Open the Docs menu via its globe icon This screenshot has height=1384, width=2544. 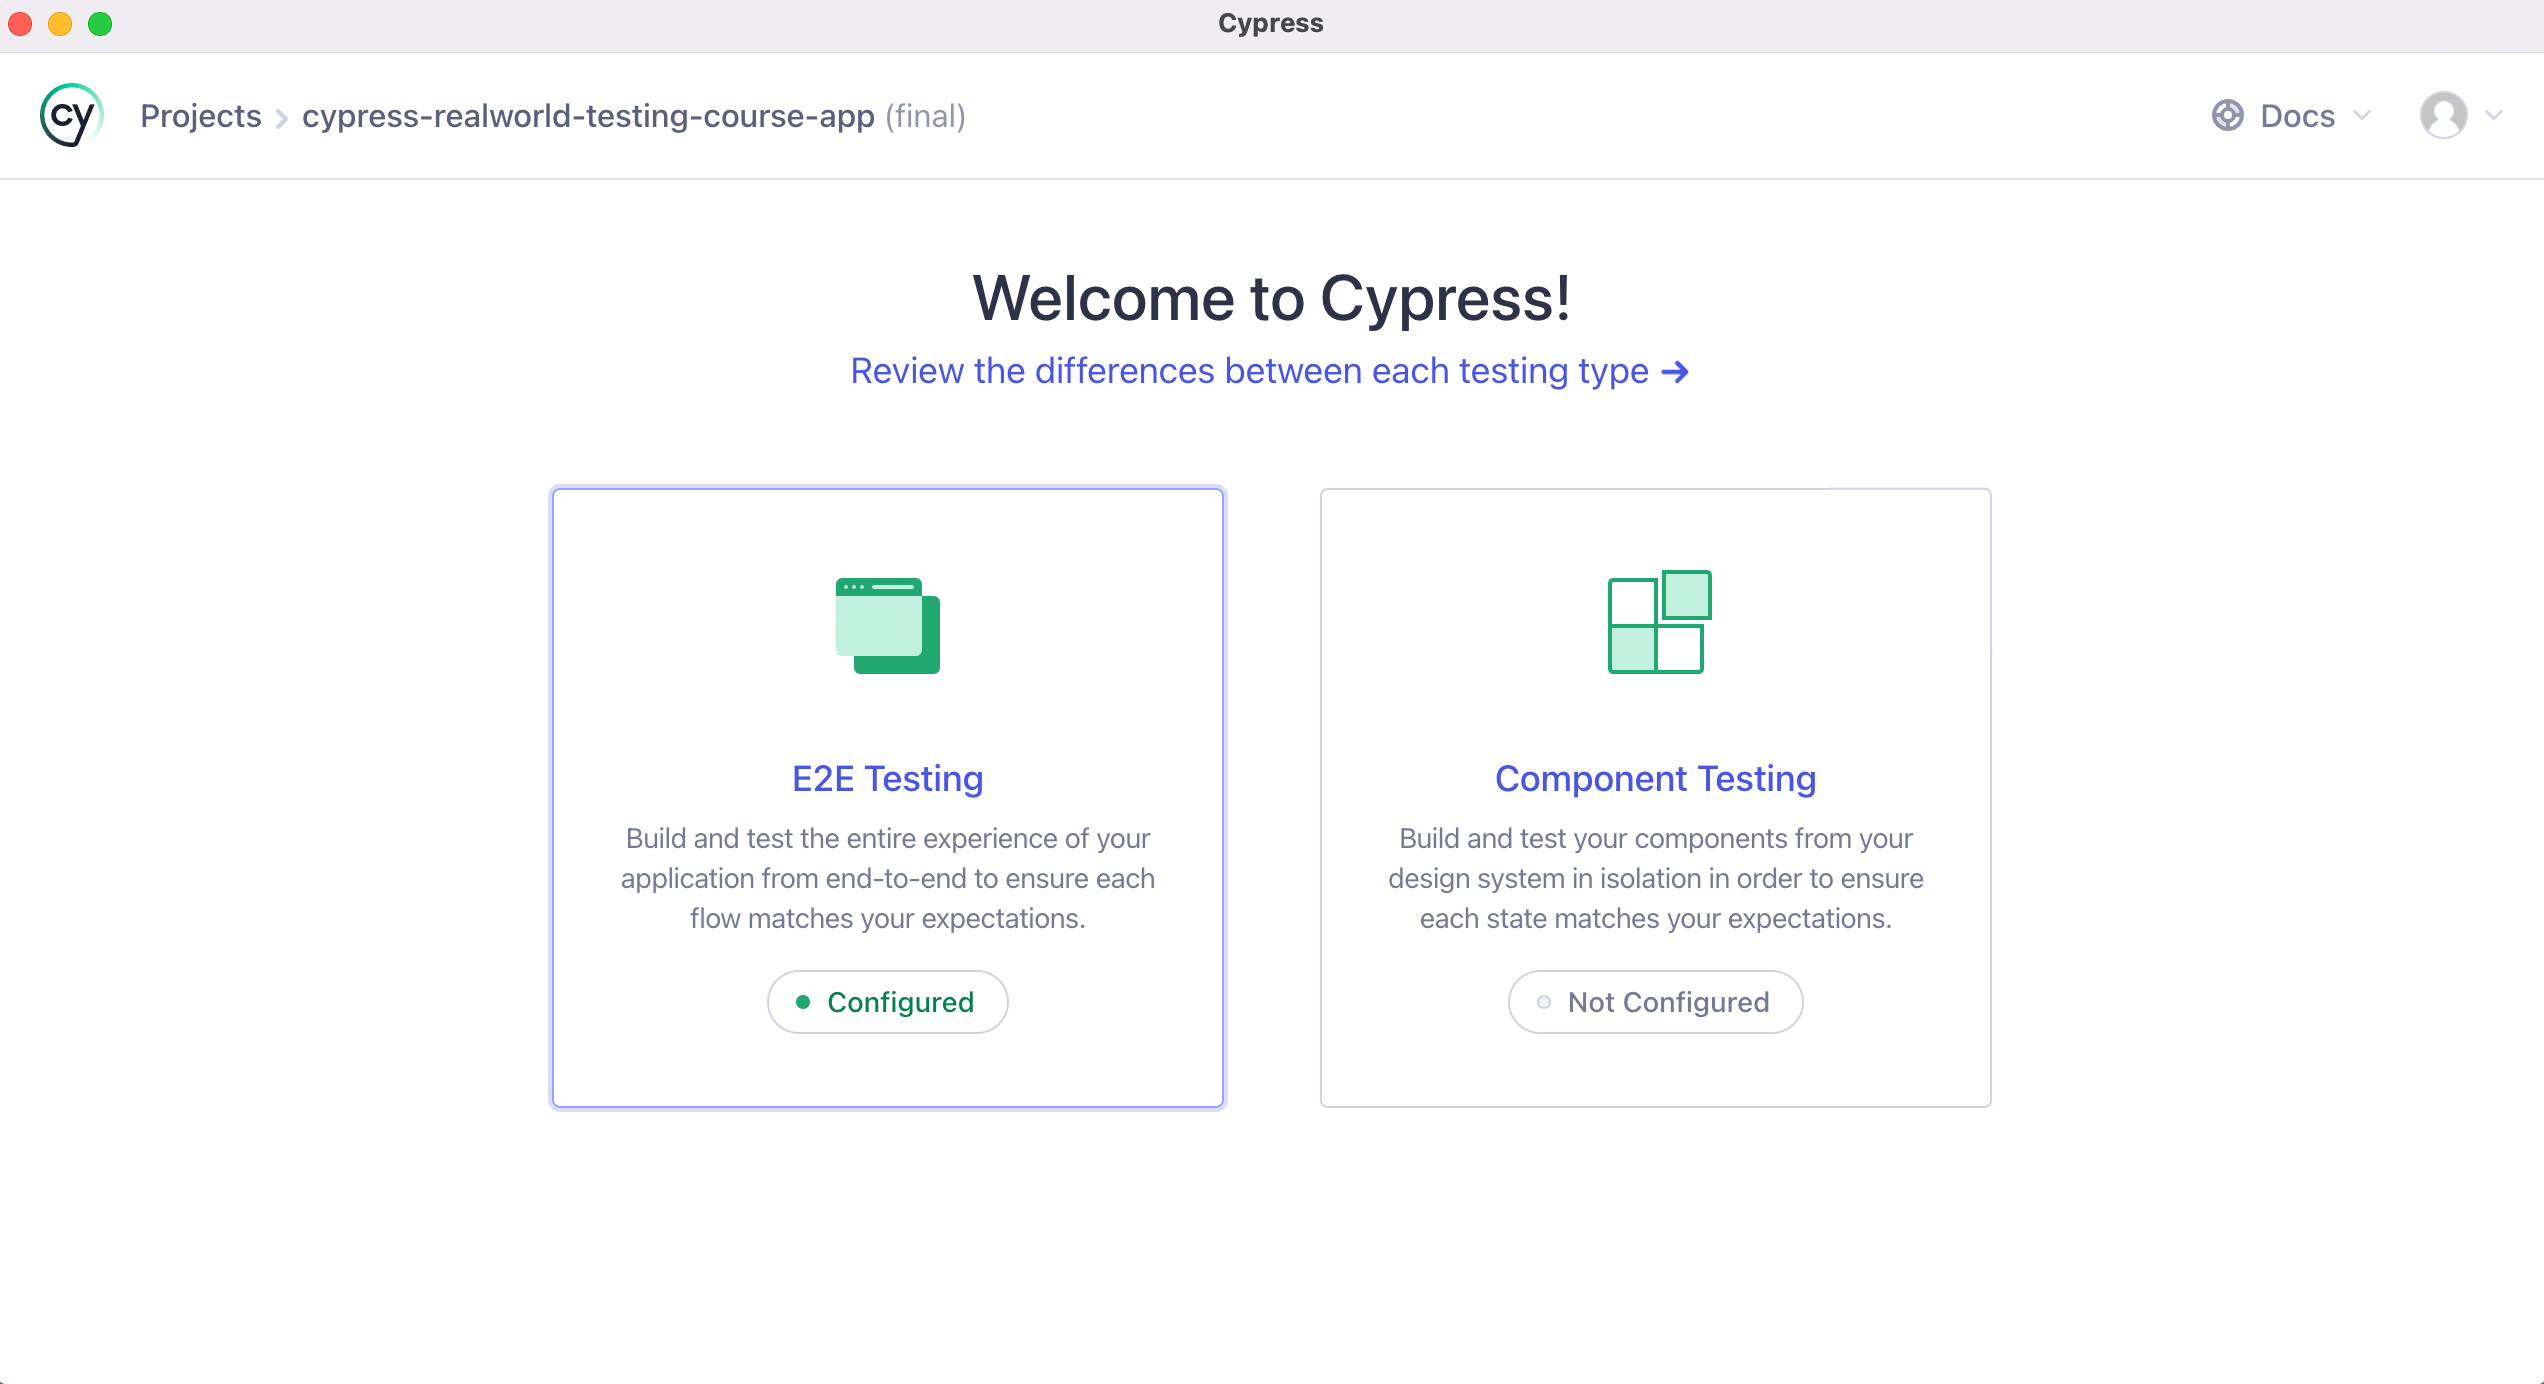(x=2228, y=115)
